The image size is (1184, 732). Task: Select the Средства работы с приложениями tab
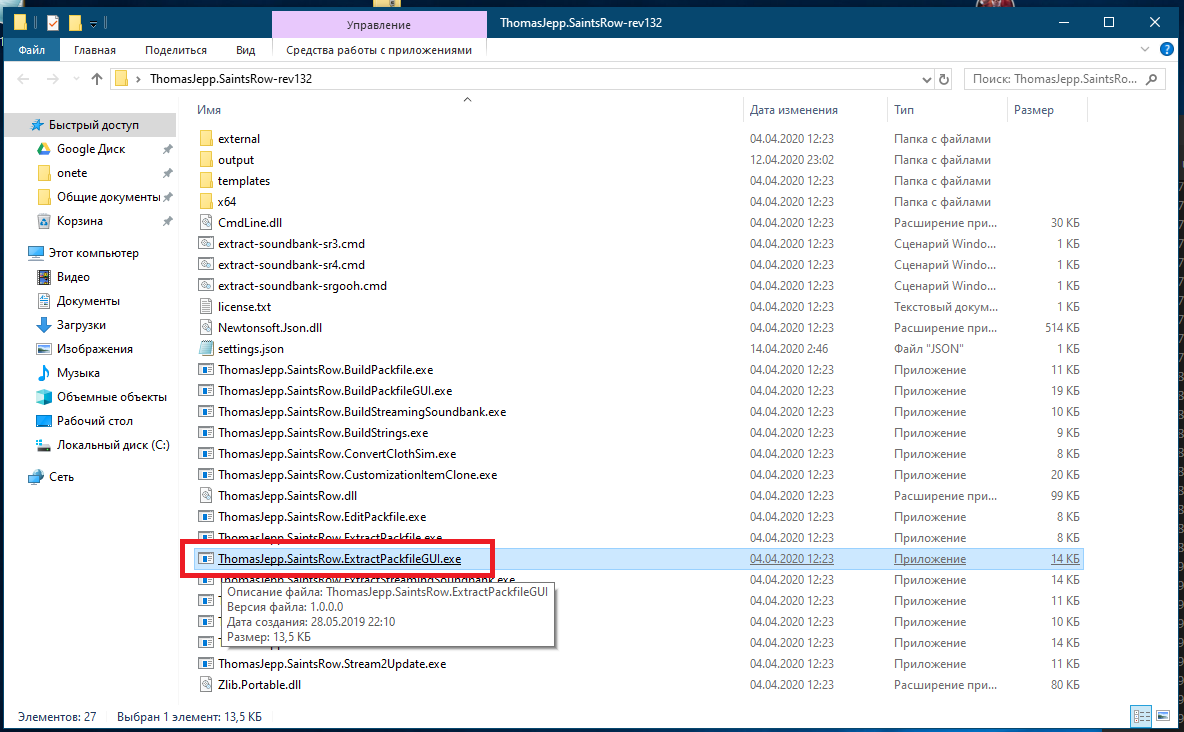[x=379, y=50]
